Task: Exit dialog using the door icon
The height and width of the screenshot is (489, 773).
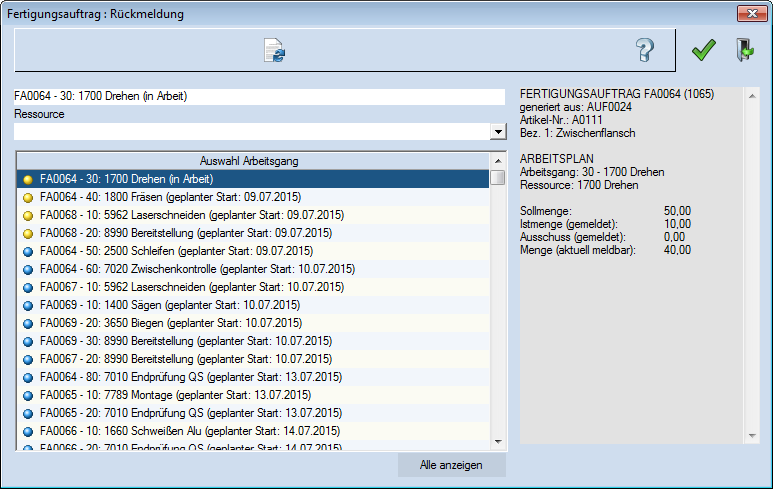Action: point(745,51)
